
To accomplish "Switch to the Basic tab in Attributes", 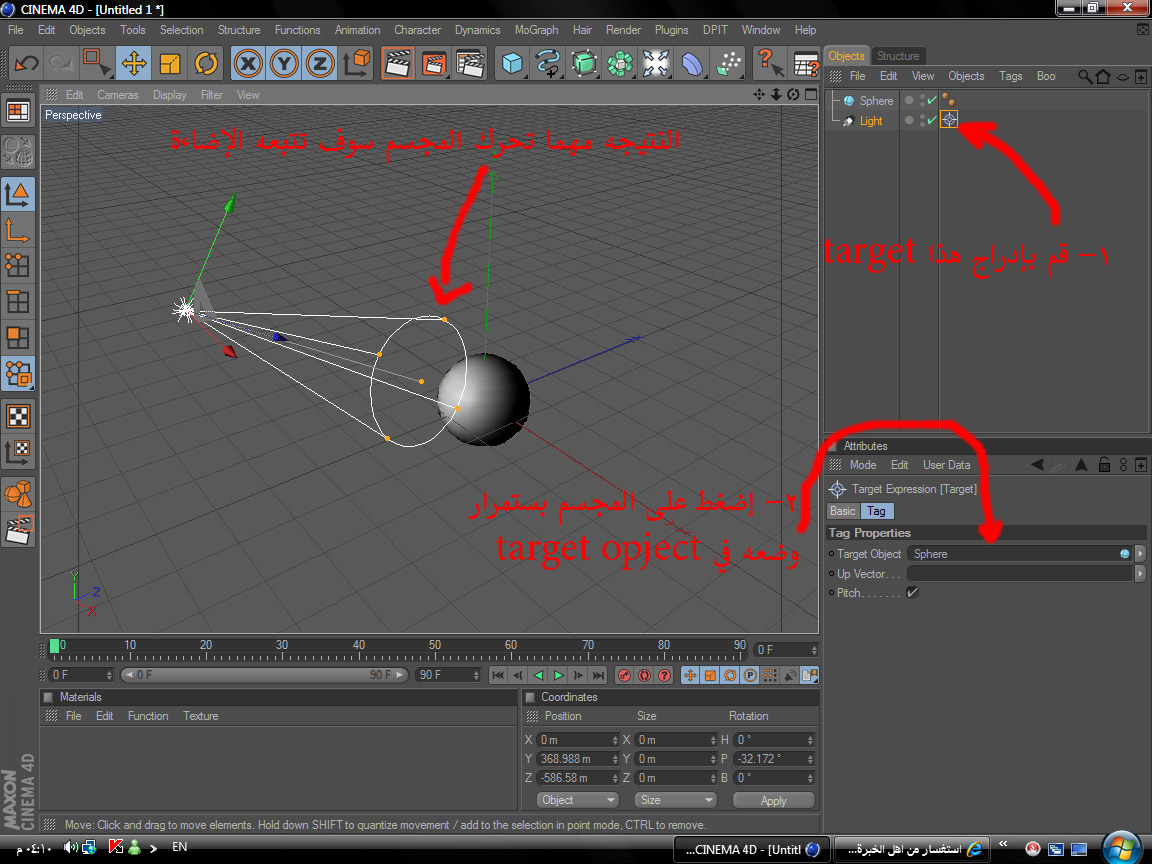I will point(843,511).
